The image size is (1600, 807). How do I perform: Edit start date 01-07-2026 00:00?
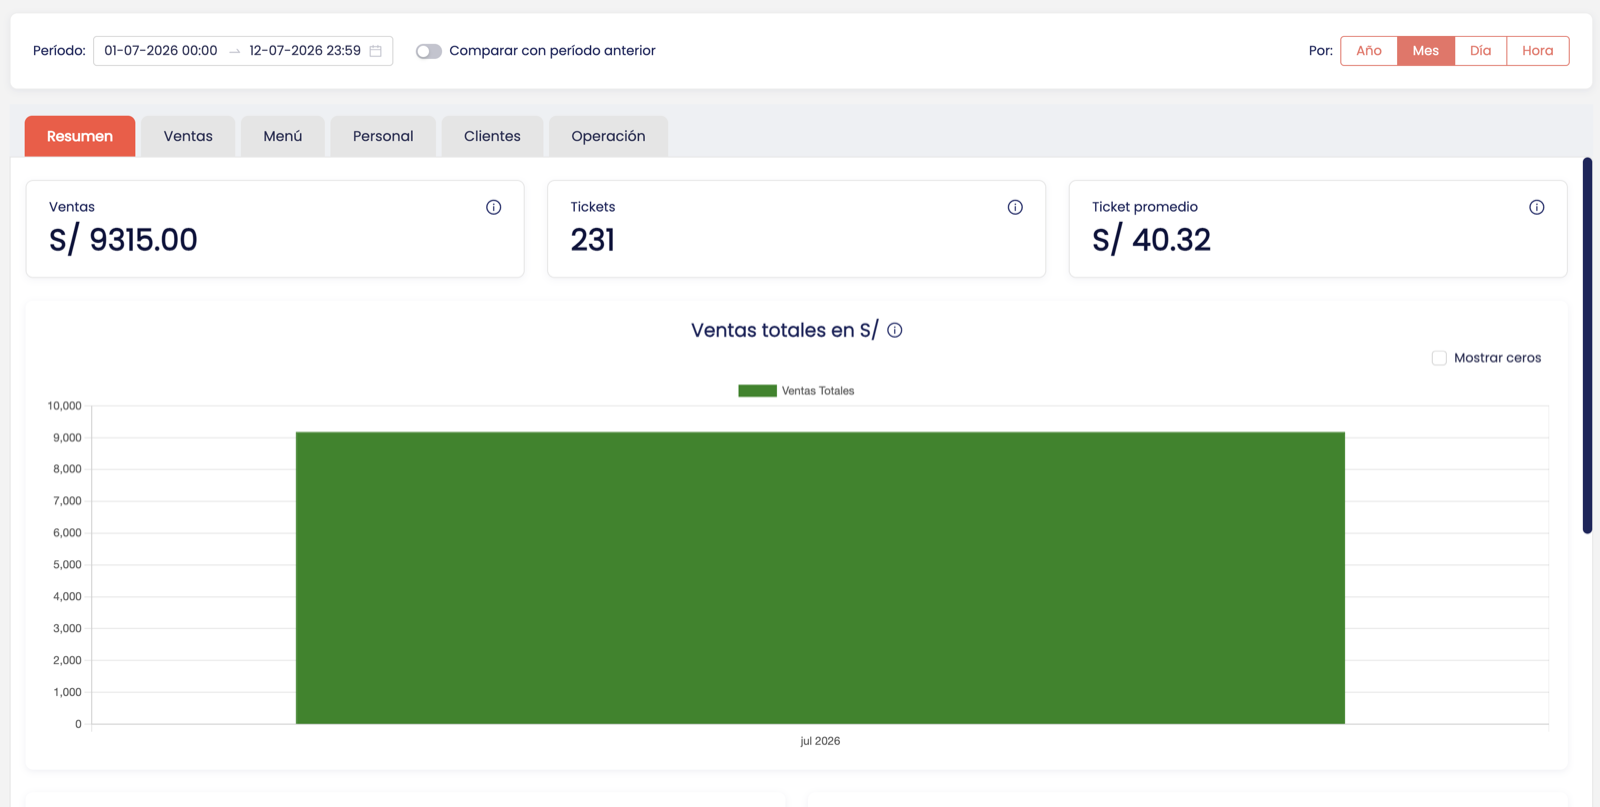click(x=161, y=51)
